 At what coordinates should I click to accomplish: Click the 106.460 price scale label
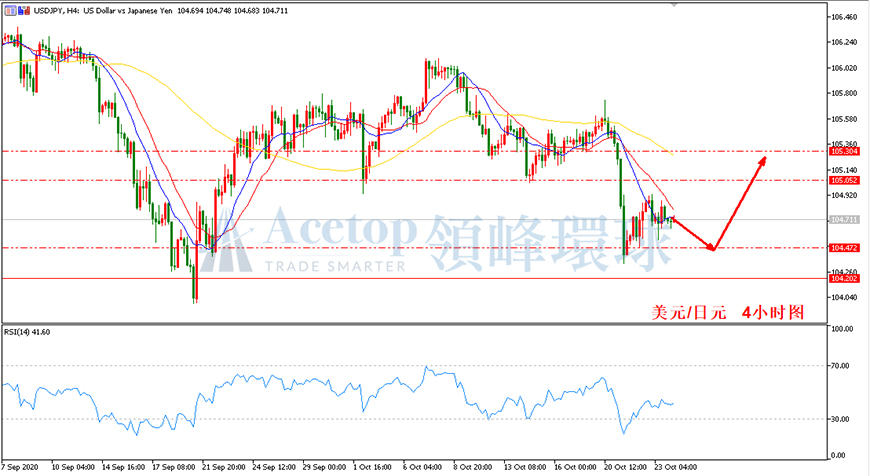844,17
